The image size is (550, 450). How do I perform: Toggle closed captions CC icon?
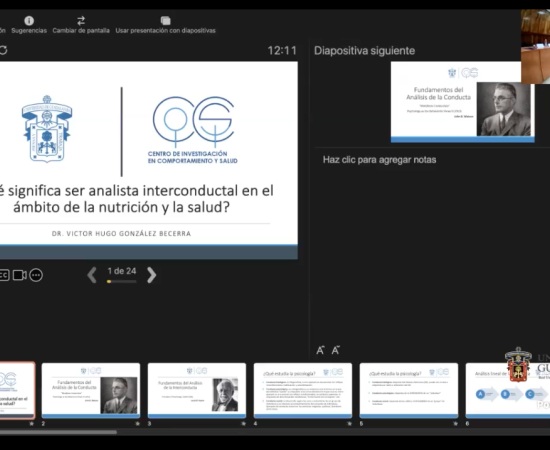click(x=4, y=275)
